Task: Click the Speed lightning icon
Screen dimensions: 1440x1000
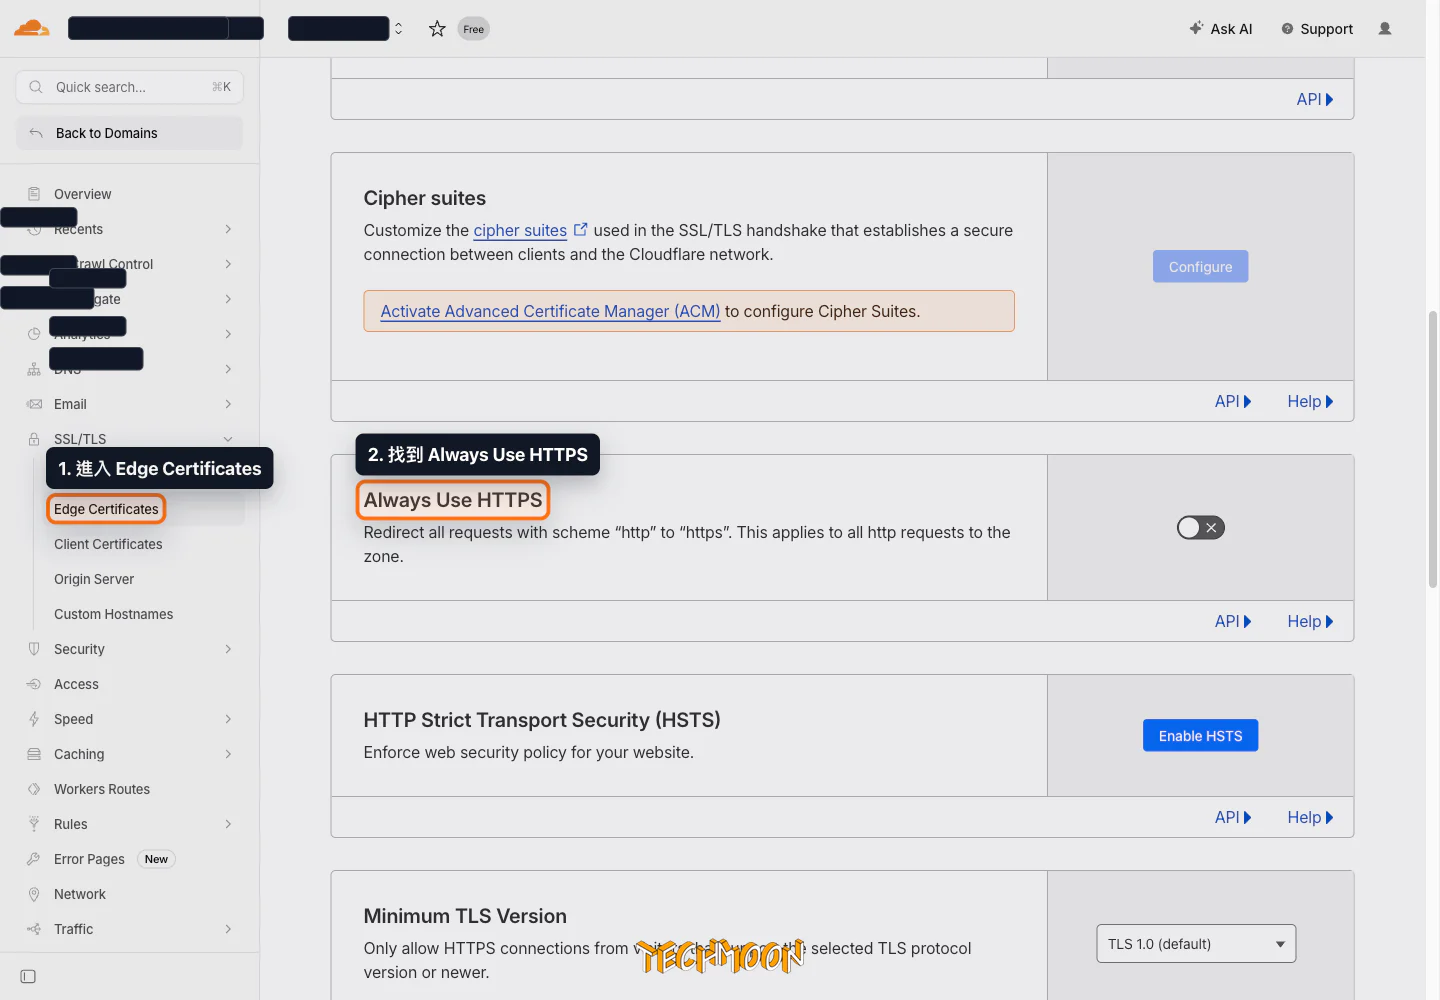Action: pyautogui.click(x=34, y=719)
